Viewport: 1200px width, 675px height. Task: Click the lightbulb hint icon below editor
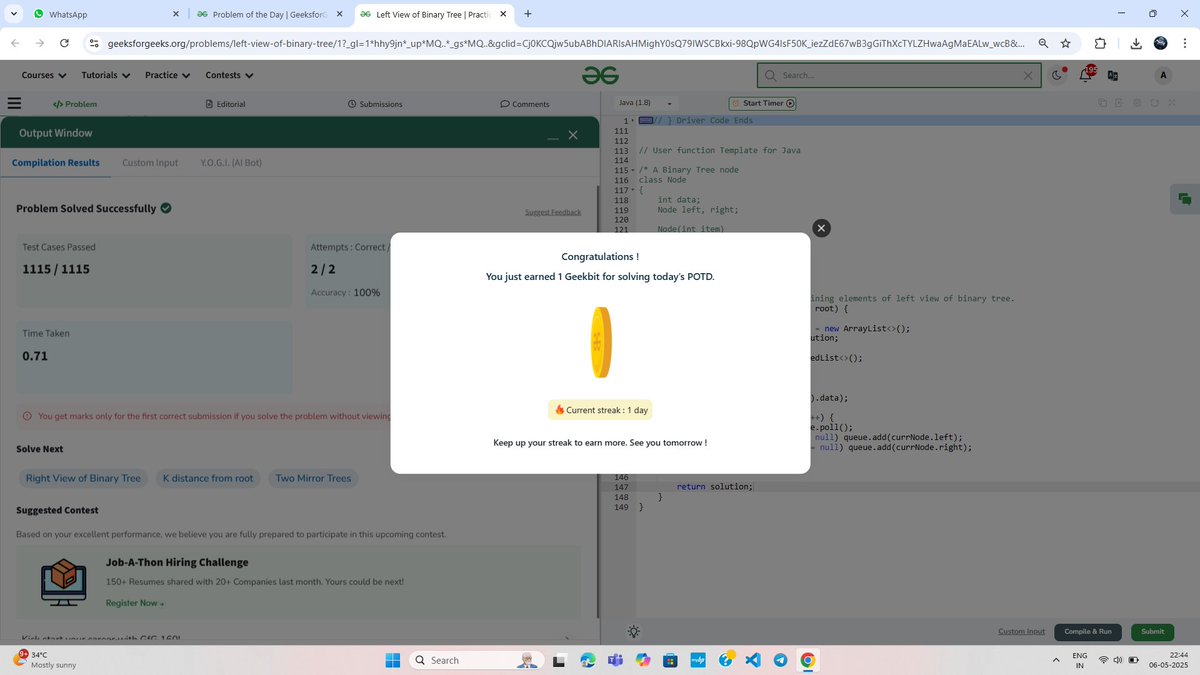coord(634,632)
